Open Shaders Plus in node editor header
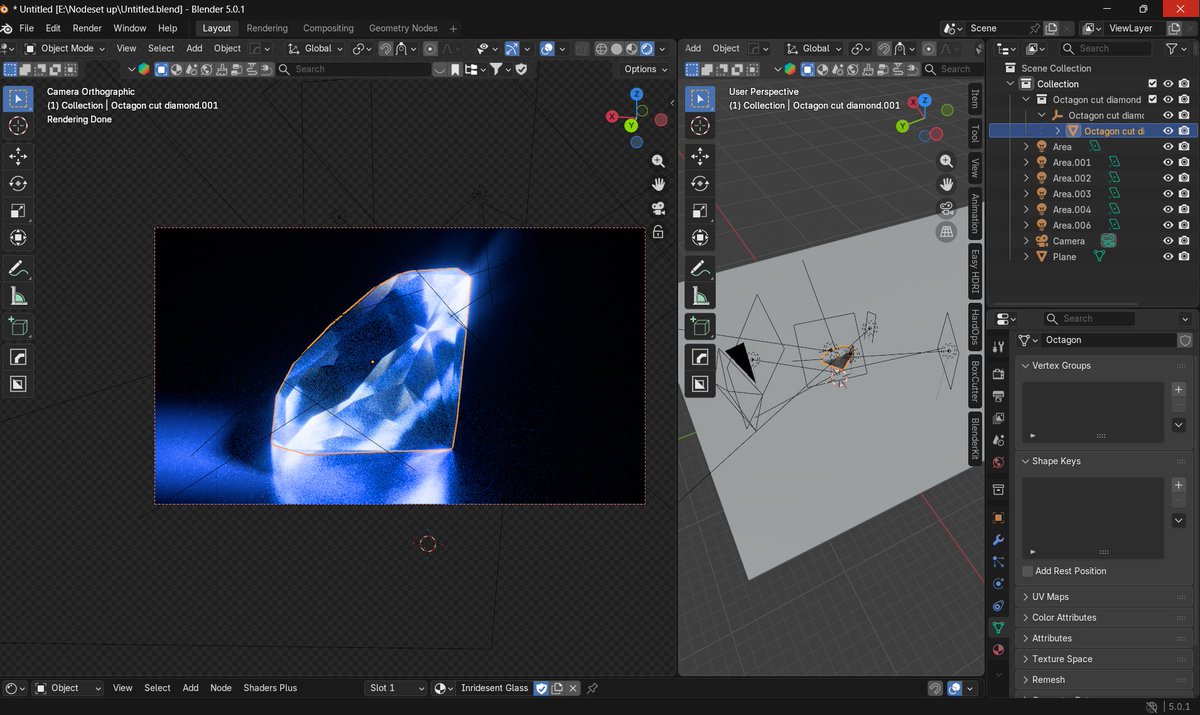This screenshot has height=715, width=1200. tap(270, 688)
